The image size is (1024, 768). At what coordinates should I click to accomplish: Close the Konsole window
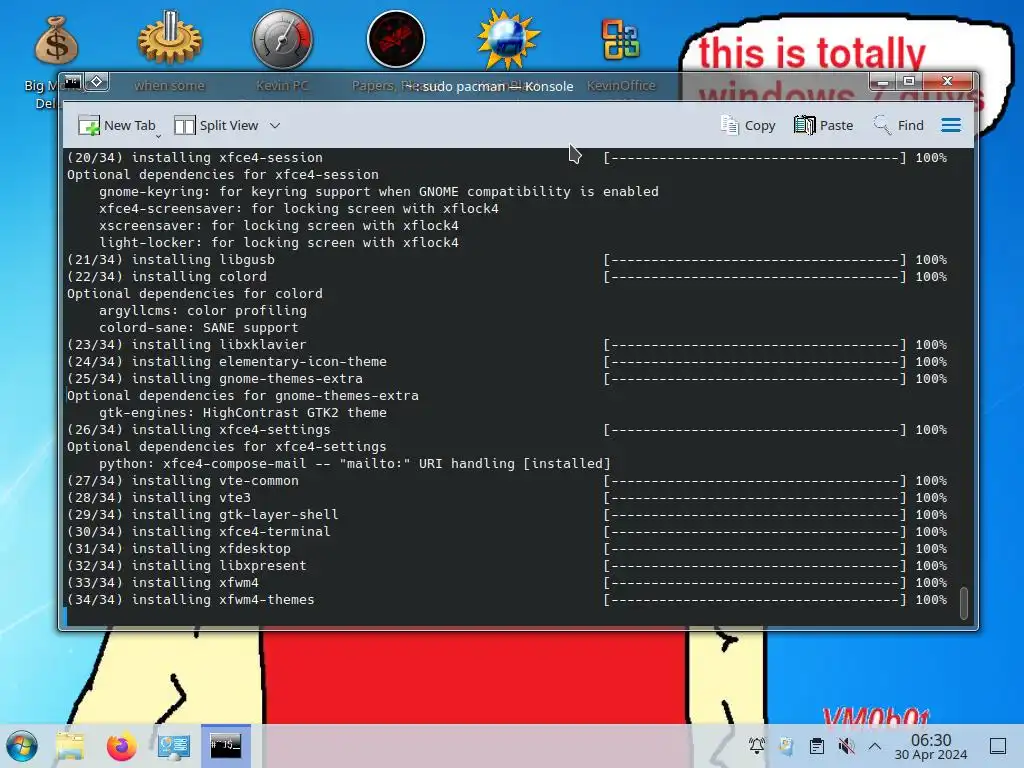[947, 82]
